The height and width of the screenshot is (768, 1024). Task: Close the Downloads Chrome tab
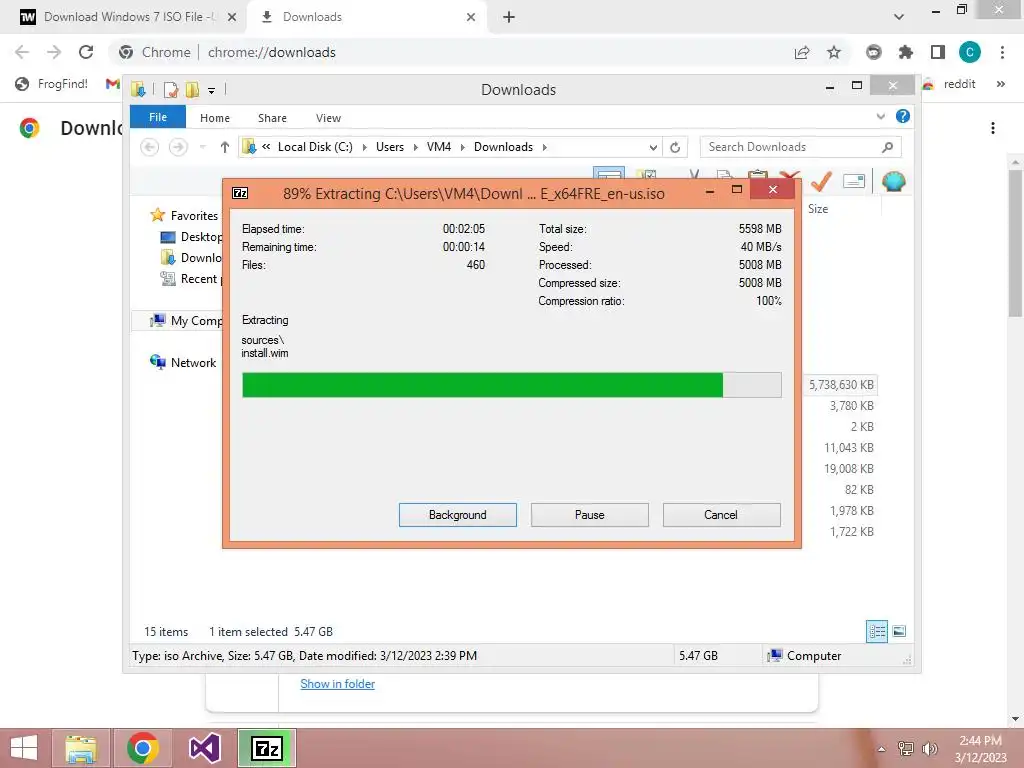(471, 17)
